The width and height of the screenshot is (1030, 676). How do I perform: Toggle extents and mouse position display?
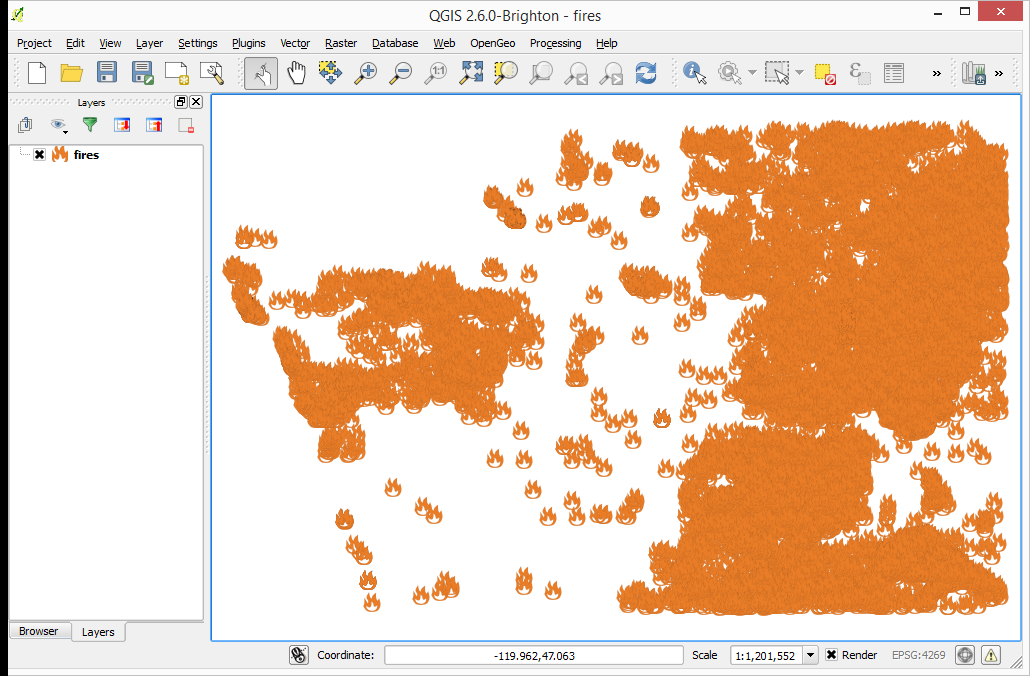(298, 655)
